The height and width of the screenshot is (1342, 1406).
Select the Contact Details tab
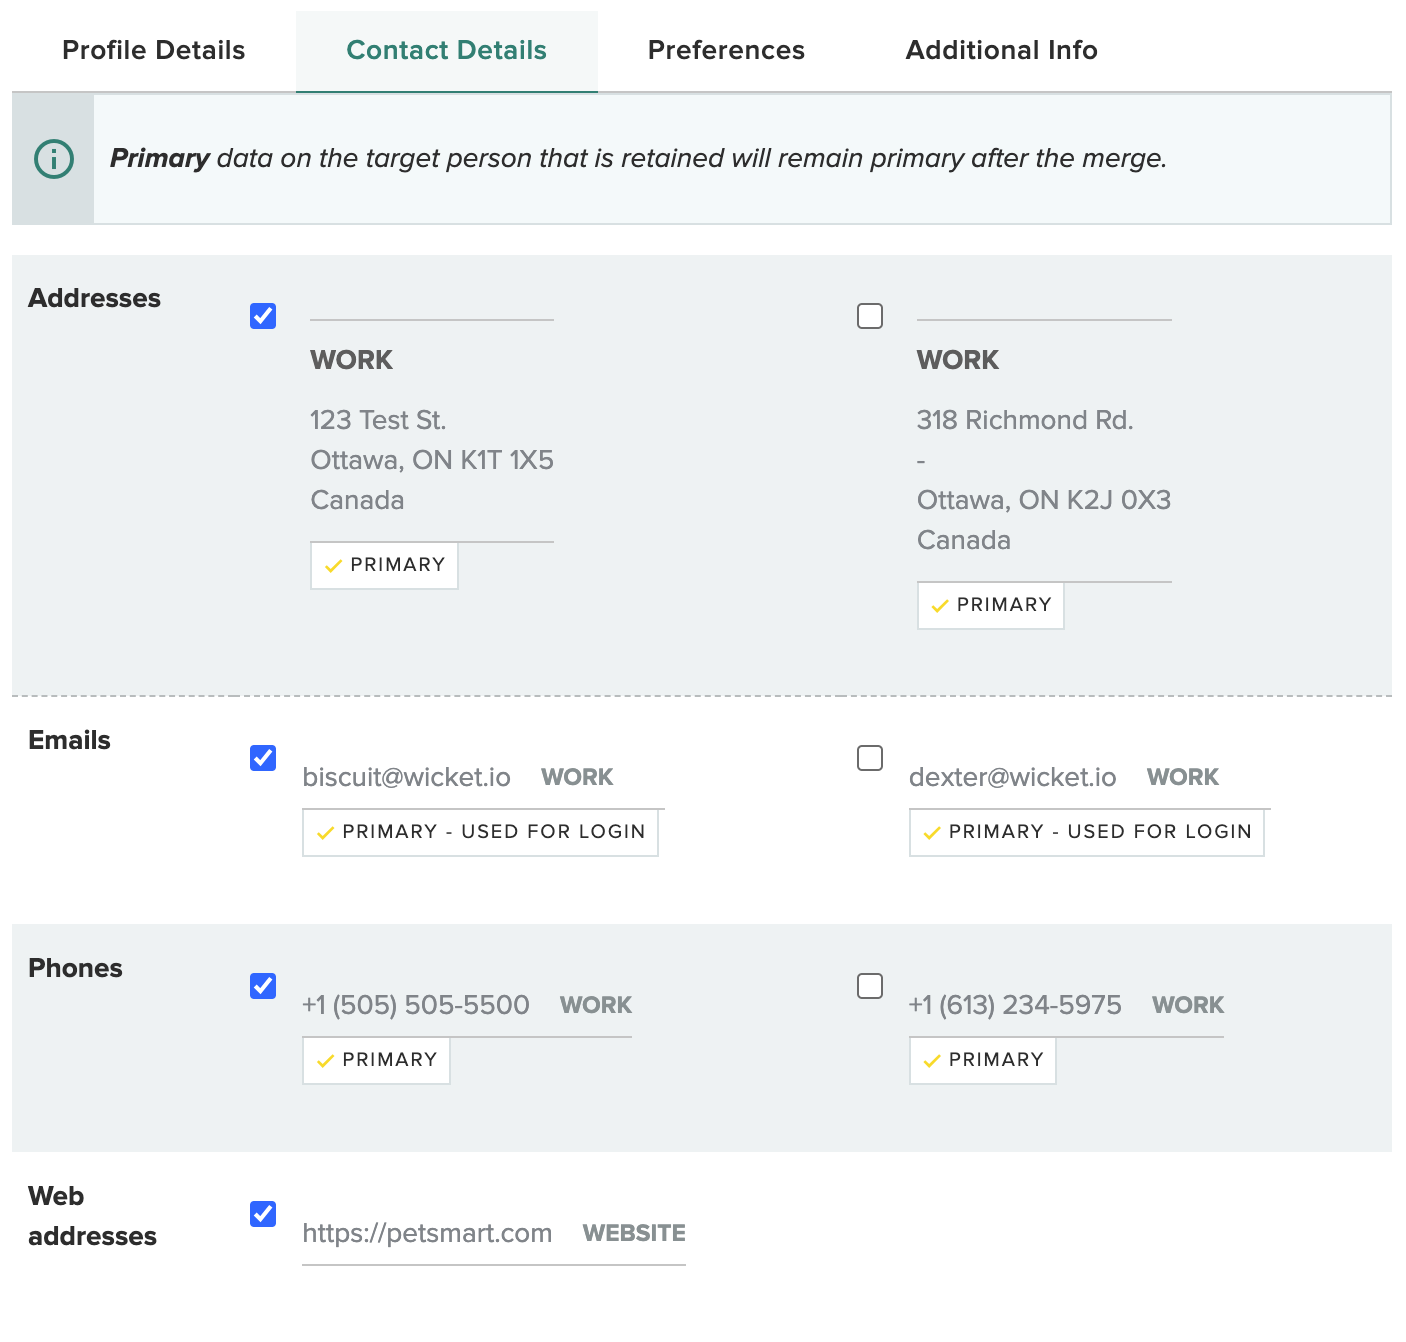tap(446, 50)
